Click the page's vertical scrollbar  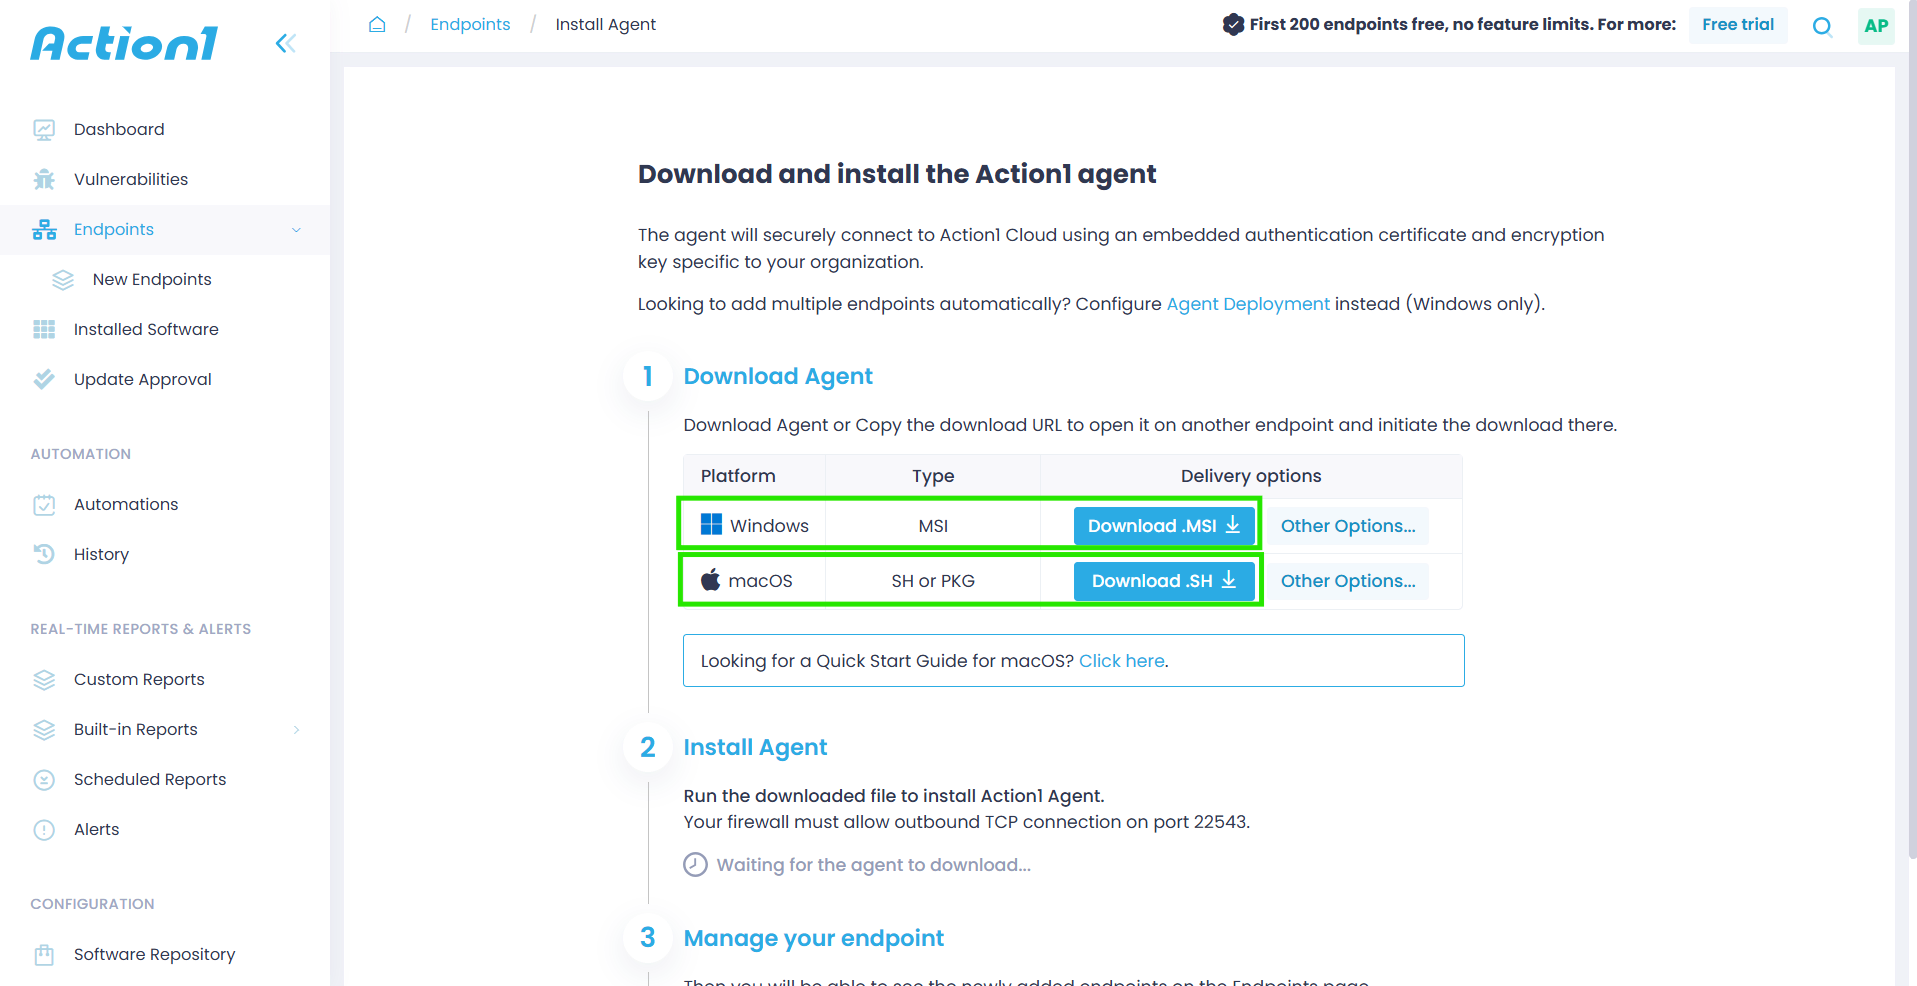click(1911, 400)
